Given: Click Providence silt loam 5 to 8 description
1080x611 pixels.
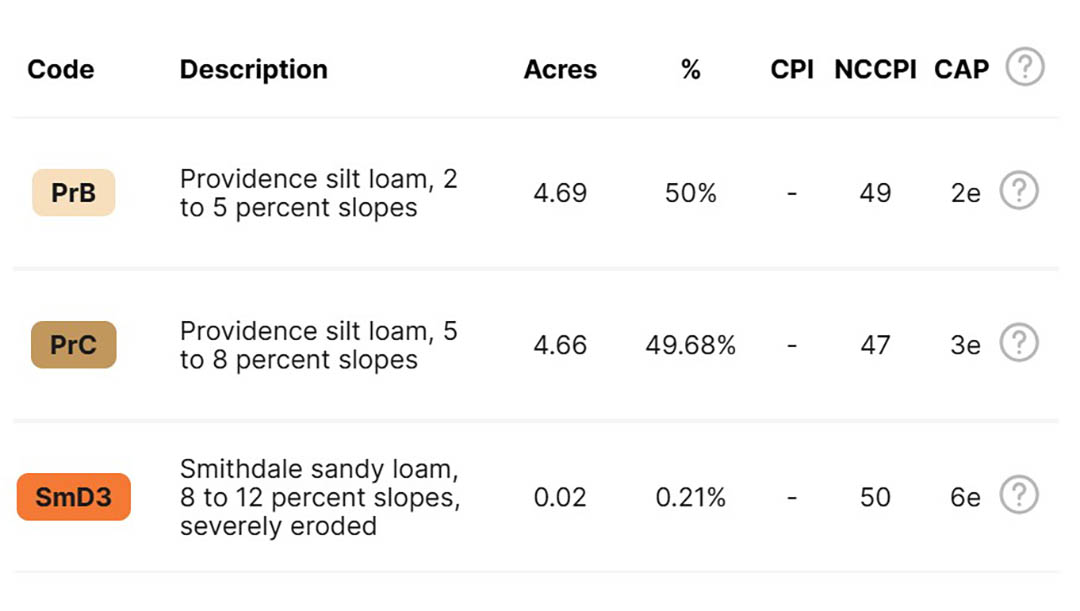Looking at the screenshot, I should [x=318, y=345].
